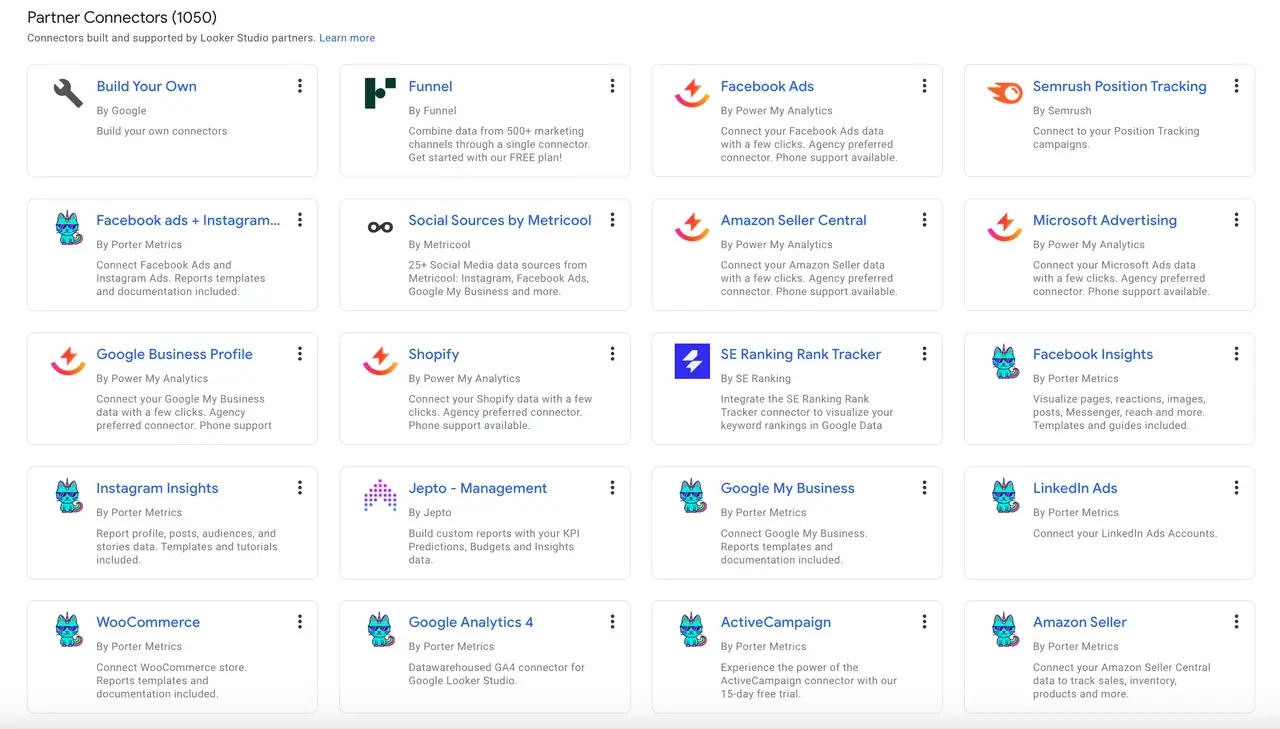Click the Facebook Insights cat icon
Image resolution: width=1280 pixels, height=729 pixels.
click(x=1004, y=361)
